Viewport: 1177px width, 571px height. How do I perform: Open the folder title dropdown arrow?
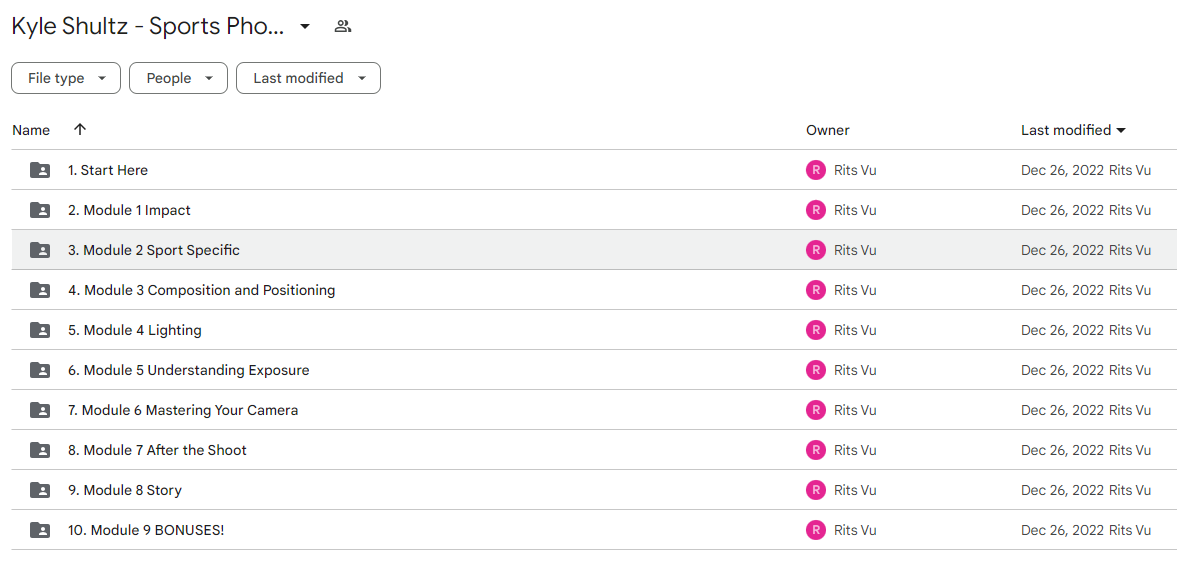coord(305,27)
